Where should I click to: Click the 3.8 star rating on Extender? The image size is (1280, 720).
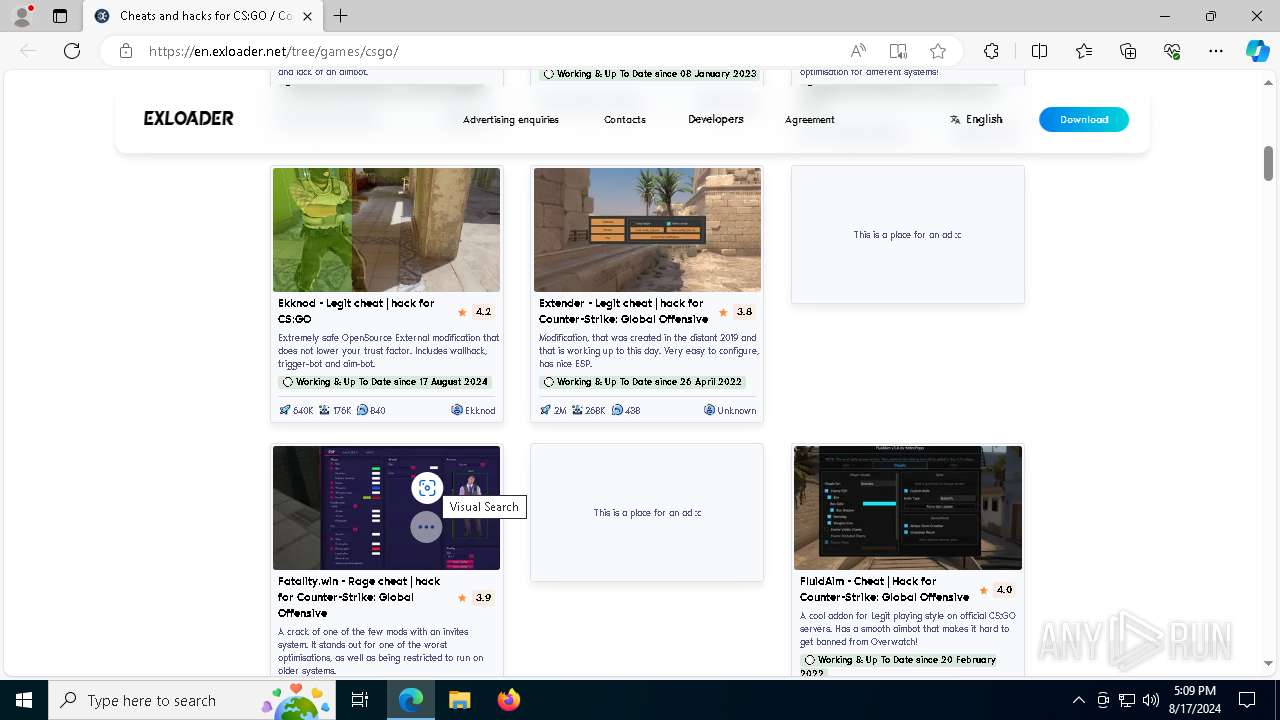(x=737, y=312)
